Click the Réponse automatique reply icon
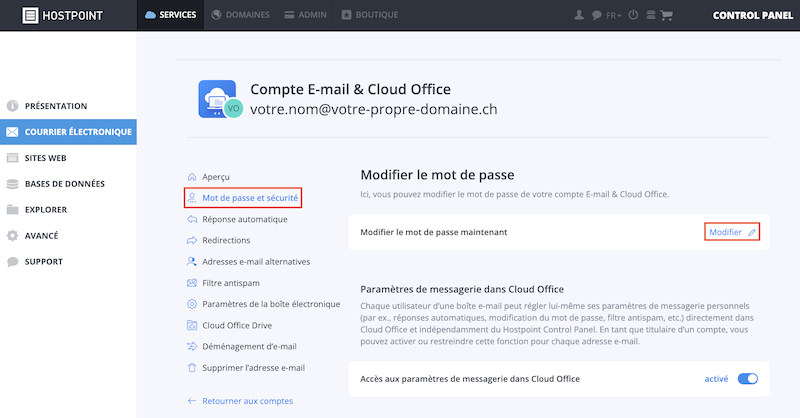This screenshot has height=418, width=800. (192, 219)
